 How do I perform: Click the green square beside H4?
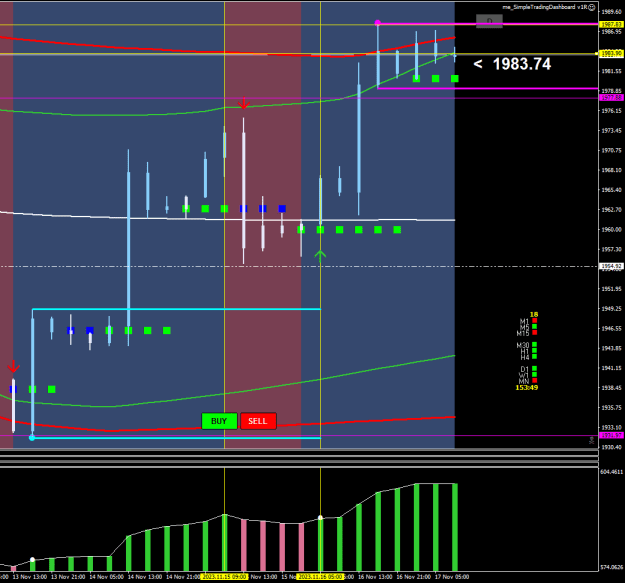coord(535,357)
